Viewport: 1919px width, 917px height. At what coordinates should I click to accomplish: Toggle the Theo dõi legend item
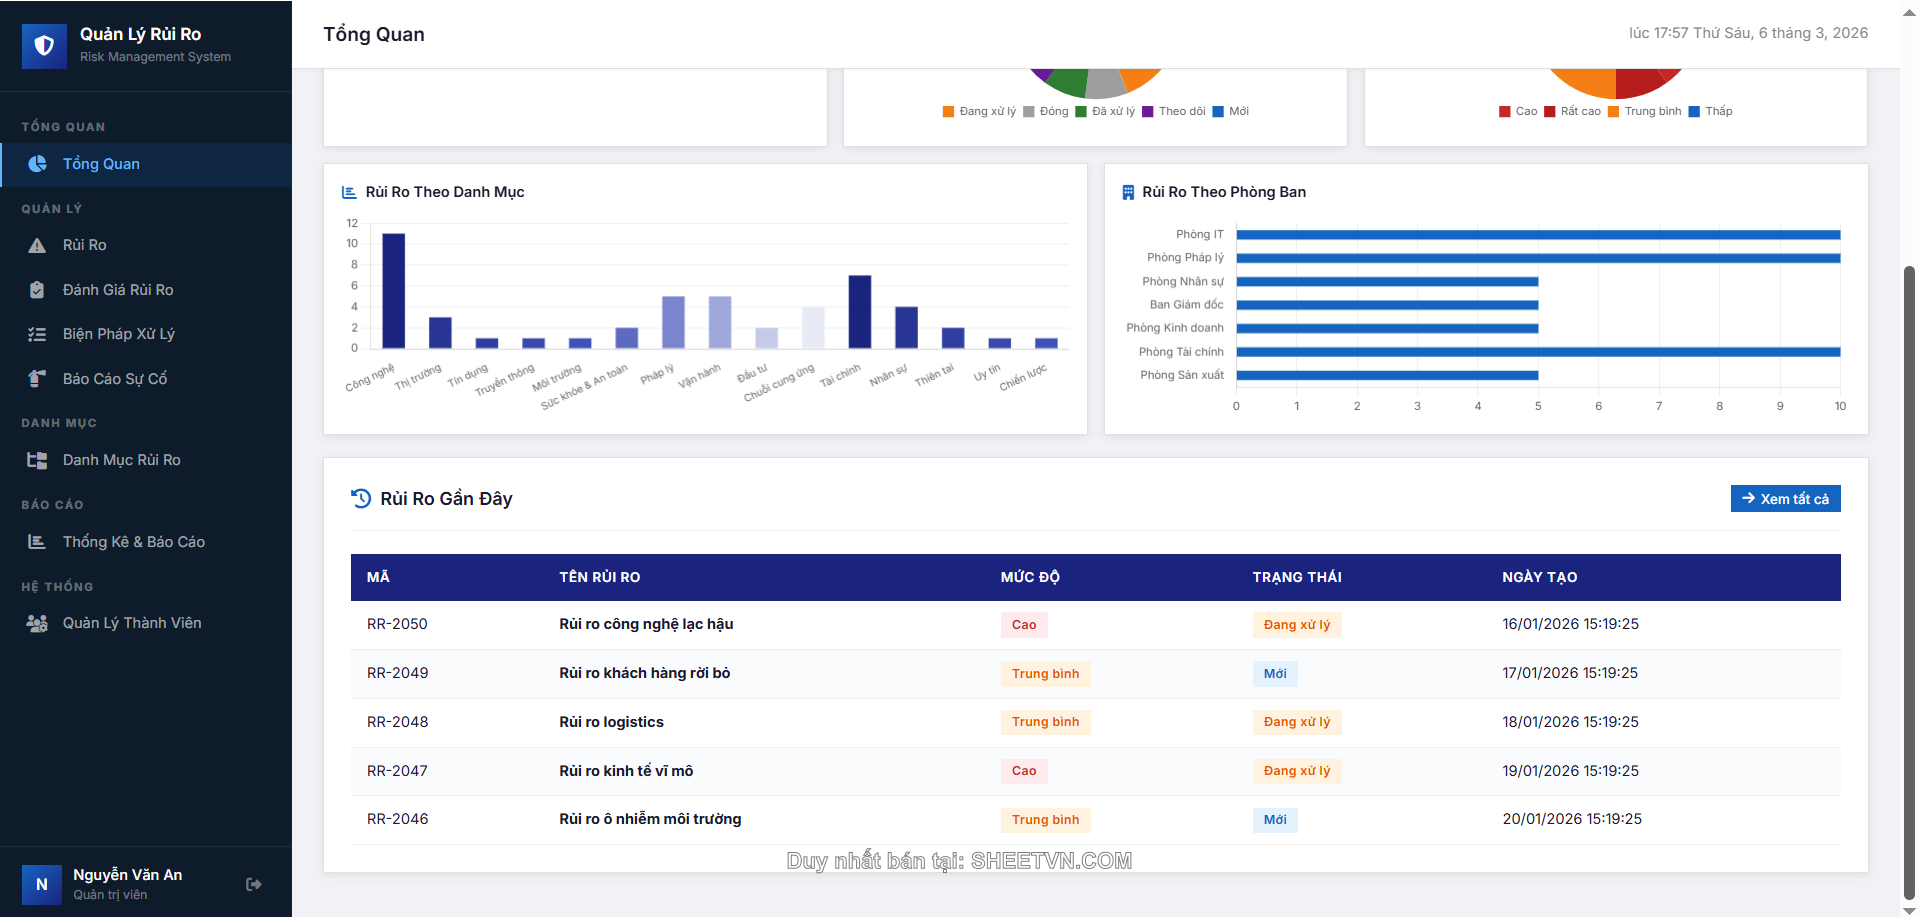click(x=1174, y=111)
